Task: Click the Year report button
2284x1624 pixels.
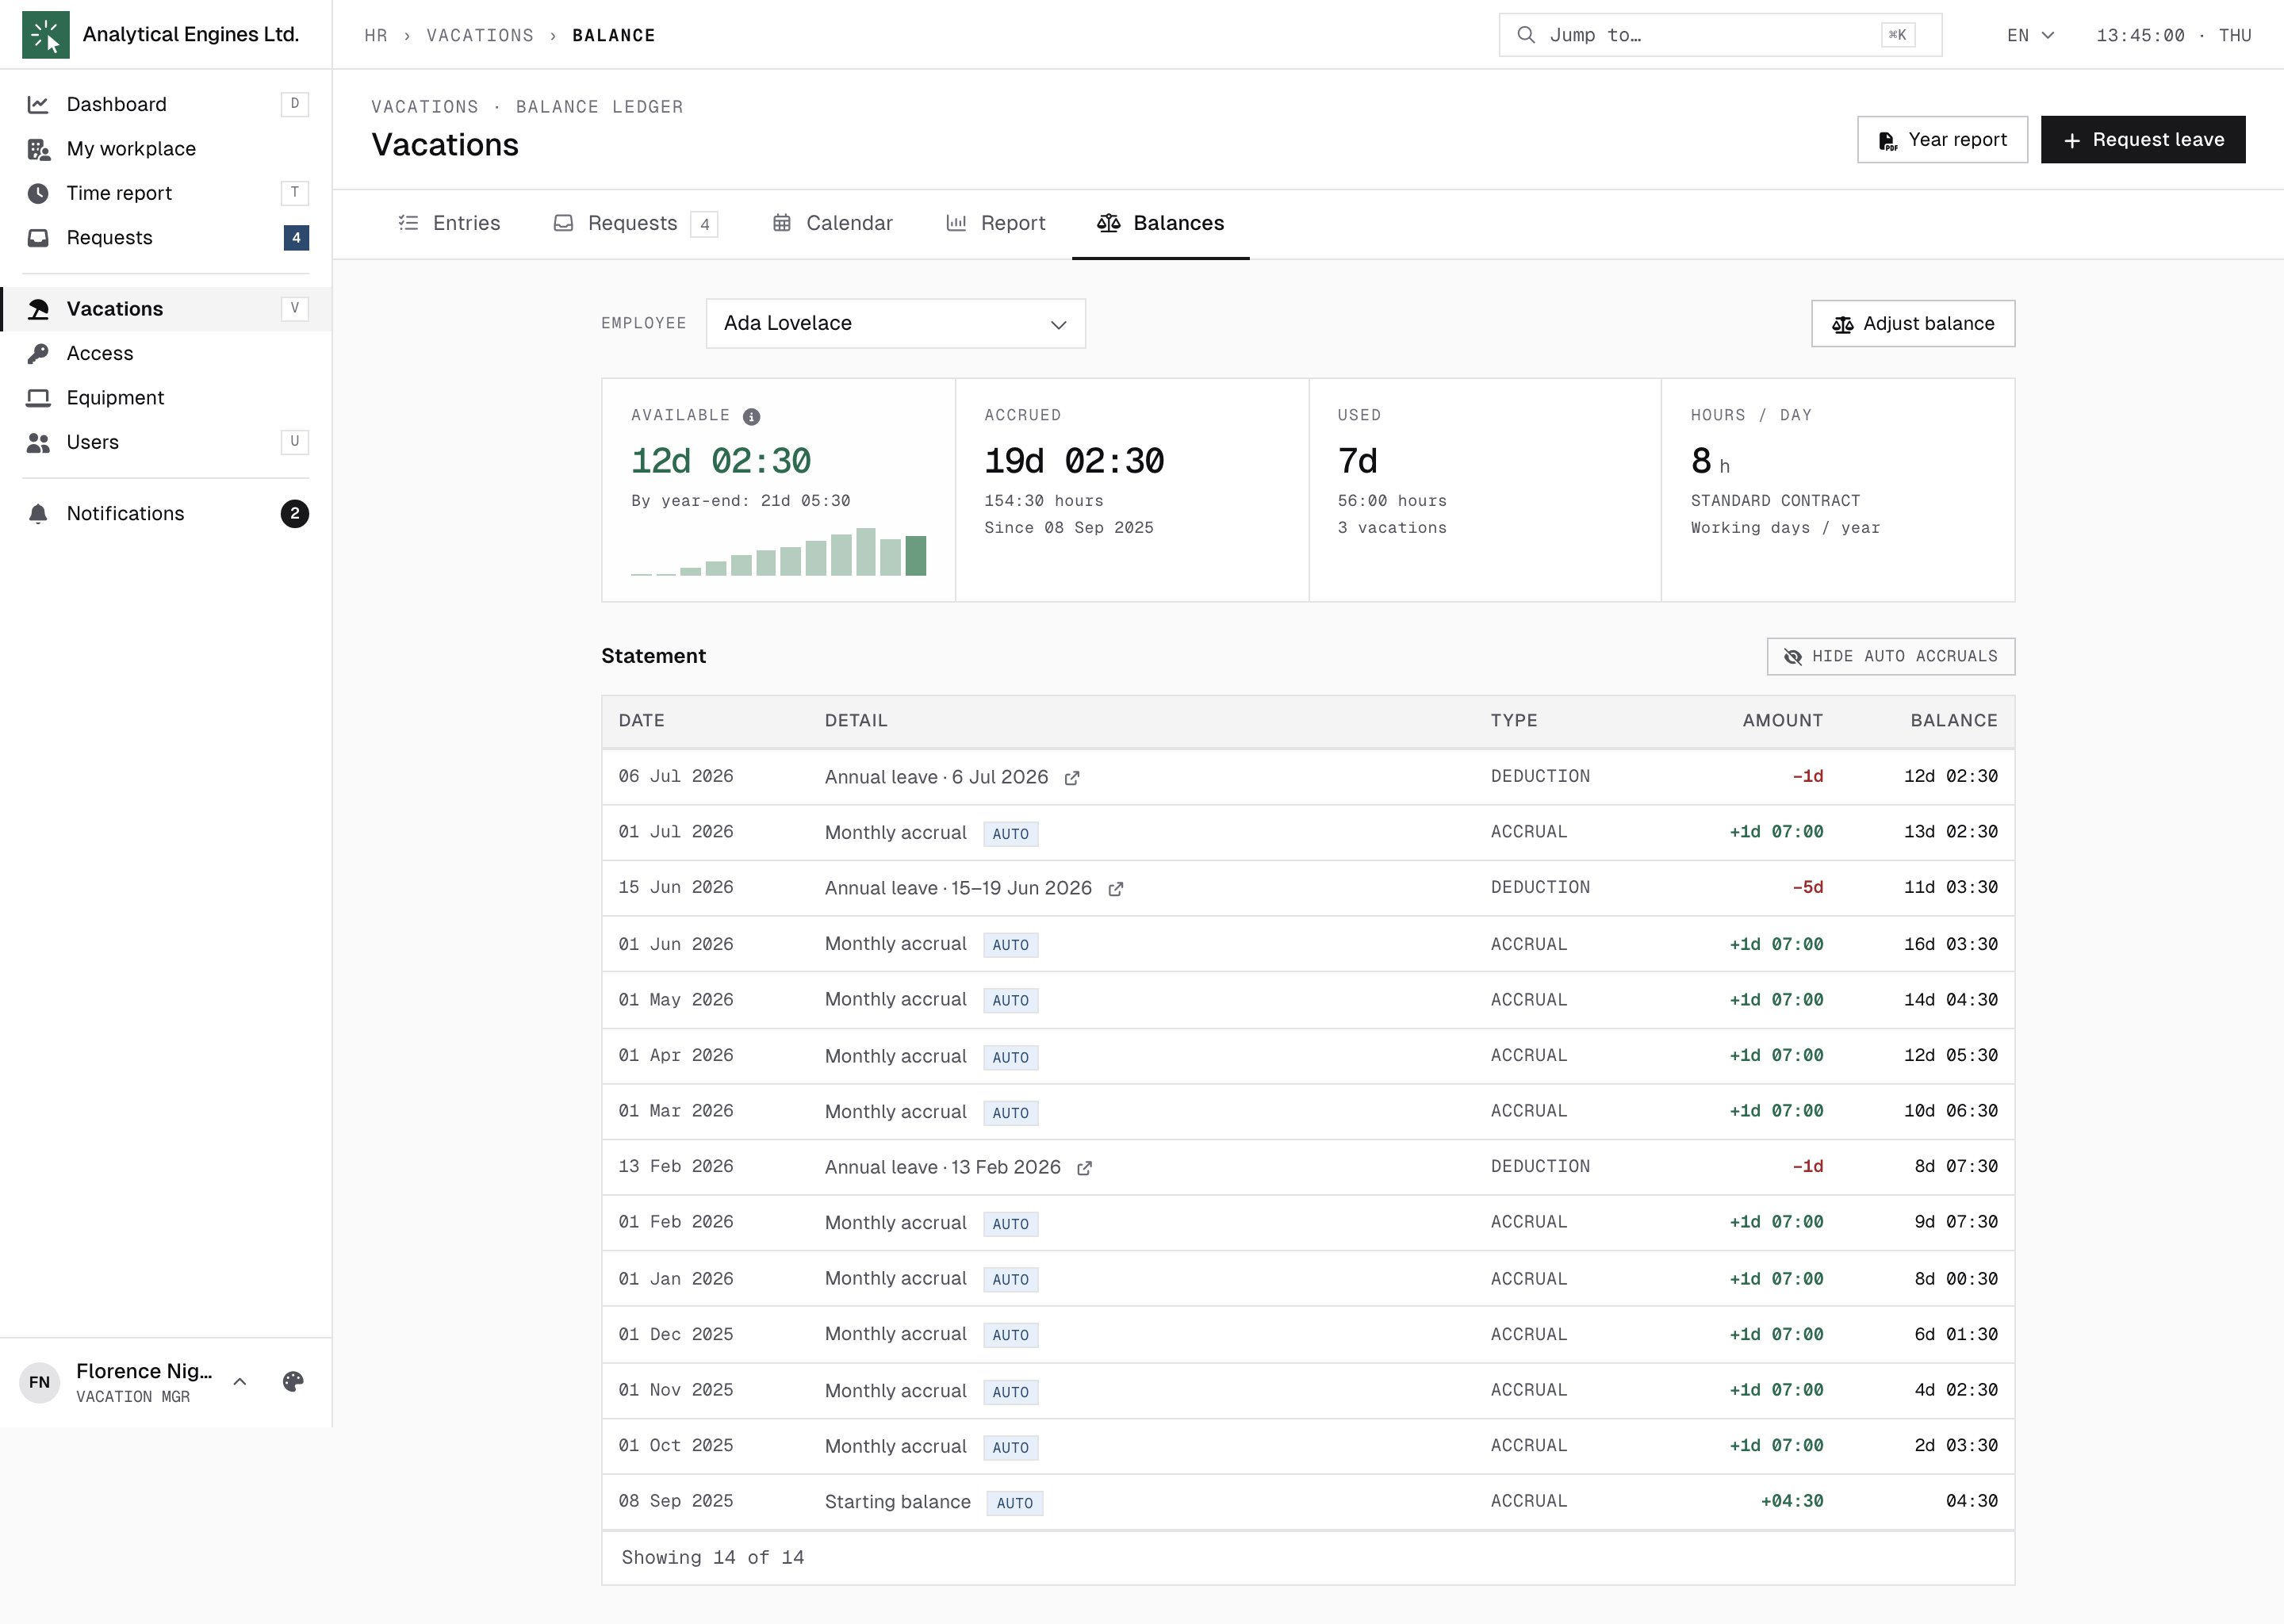Action: click(1942, 140)
